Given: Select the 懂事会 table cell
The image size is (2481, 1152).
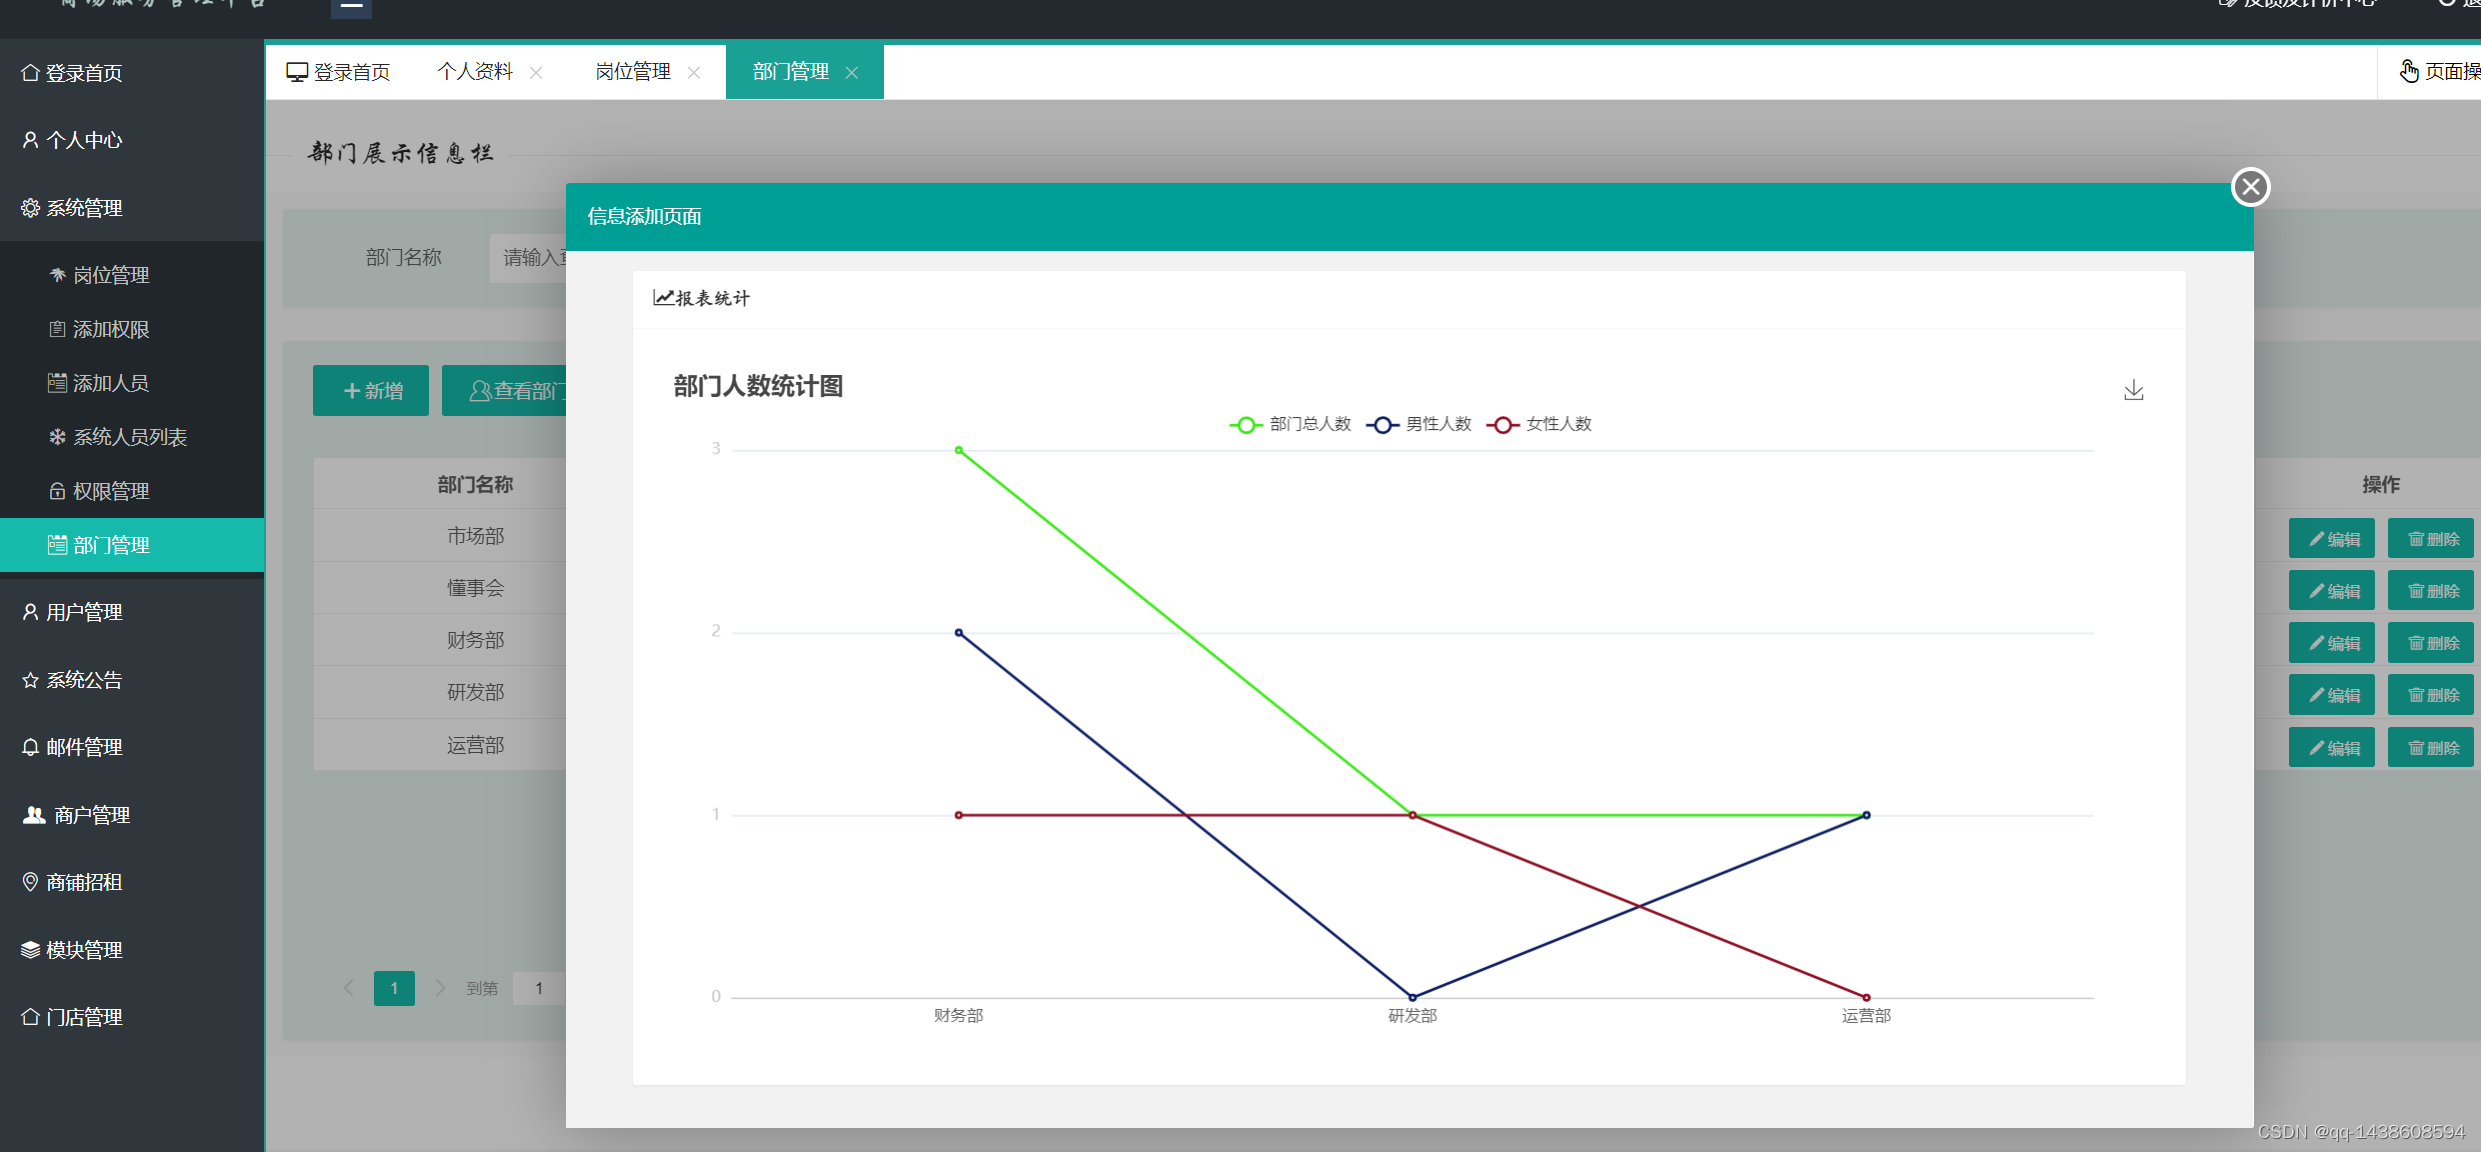Looking at the screenshot, I should click(x=440, y=588).
